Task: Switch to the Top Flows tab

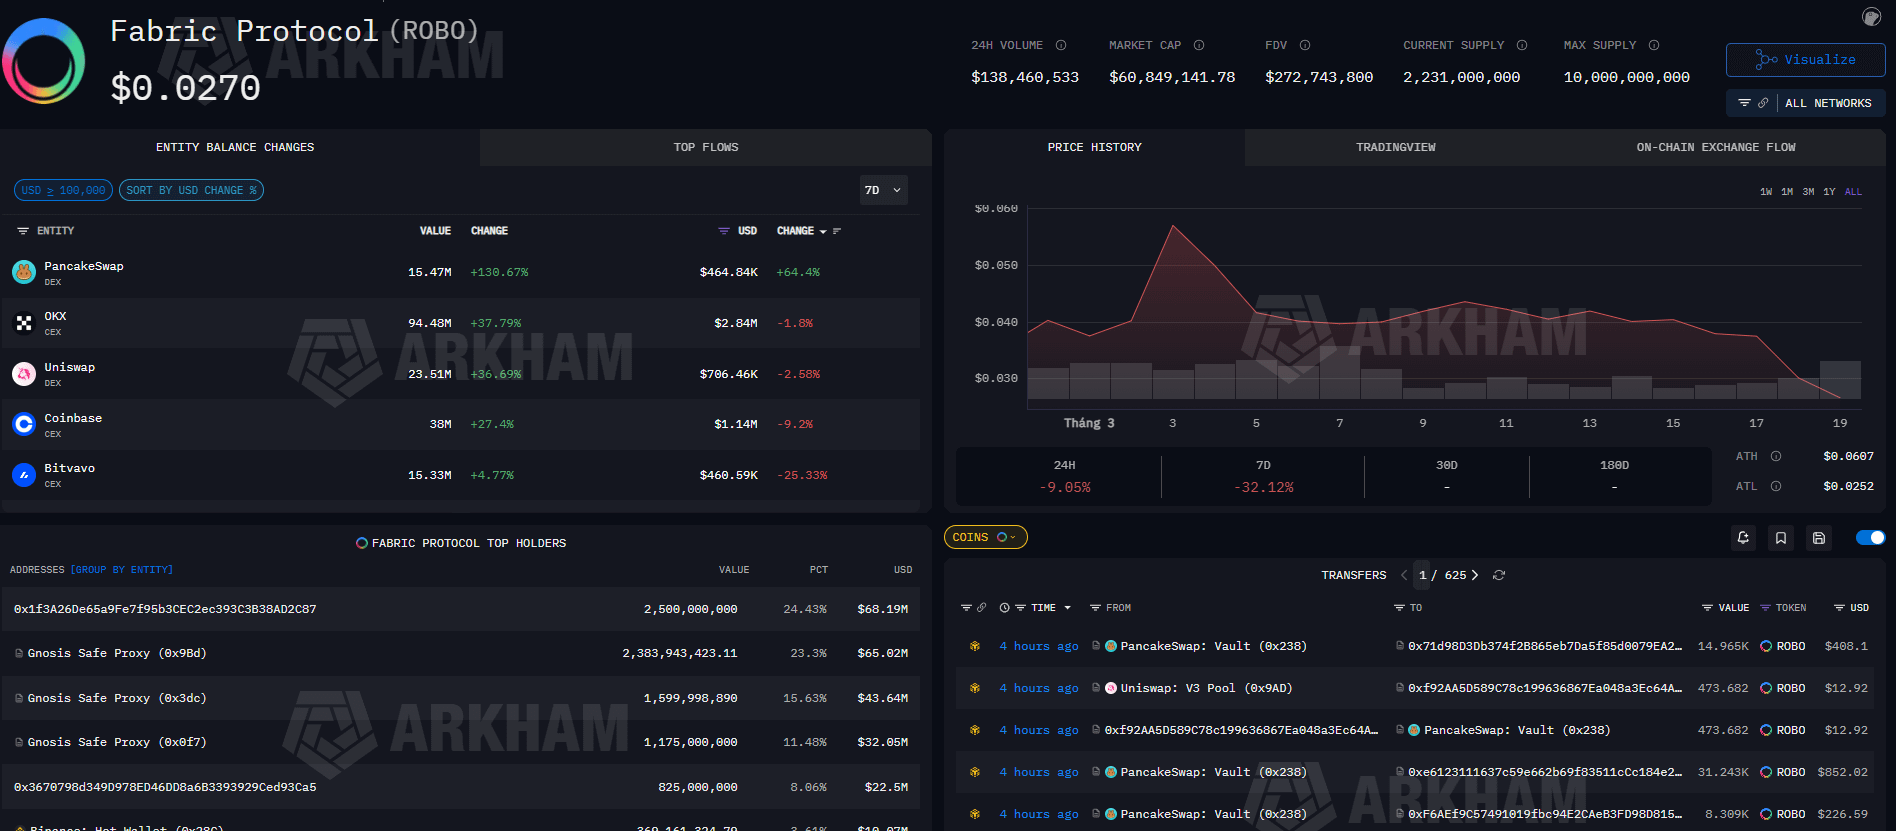Action: coord(706,147)
